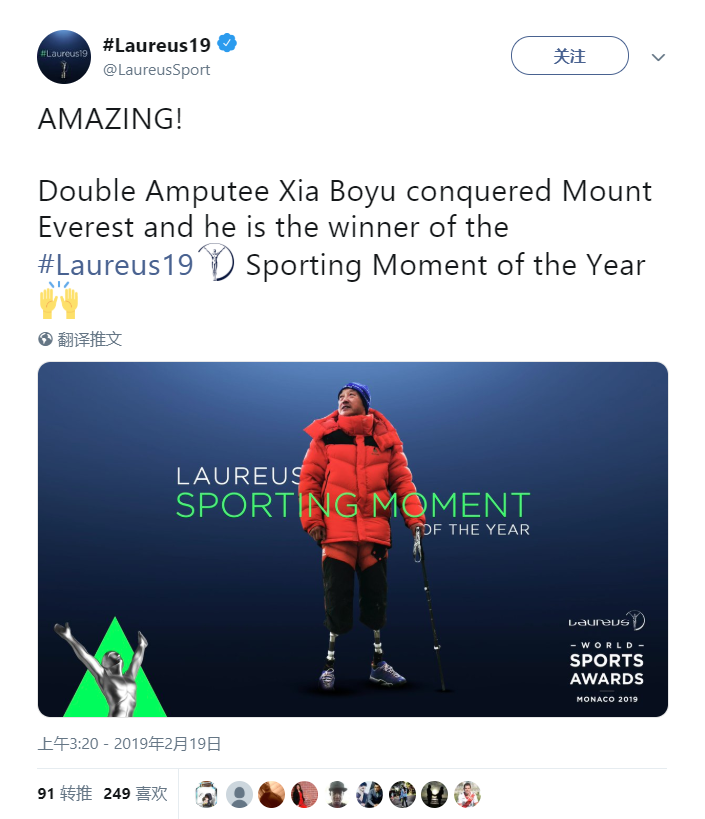This screenshot has width=705, height=819.
Task: Expand the tweet options chevron
Action: [x=658, y=57]
